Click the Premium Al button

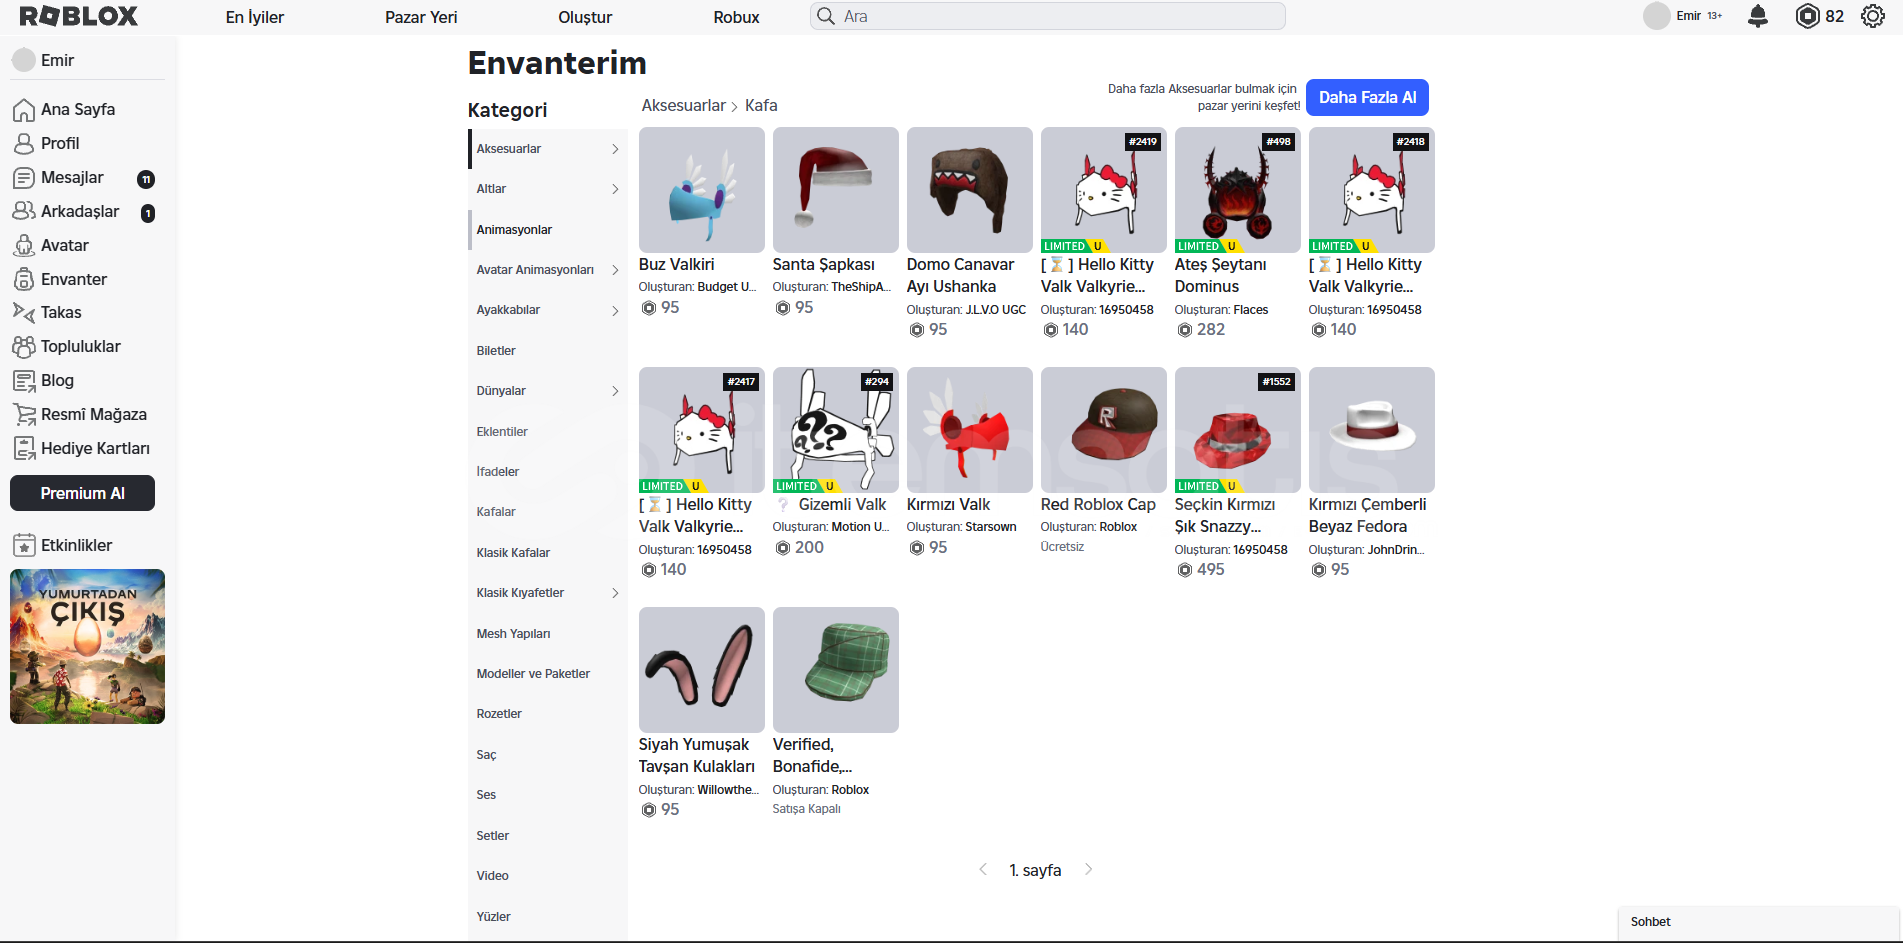pyautogui.click(x=82, y=493)
